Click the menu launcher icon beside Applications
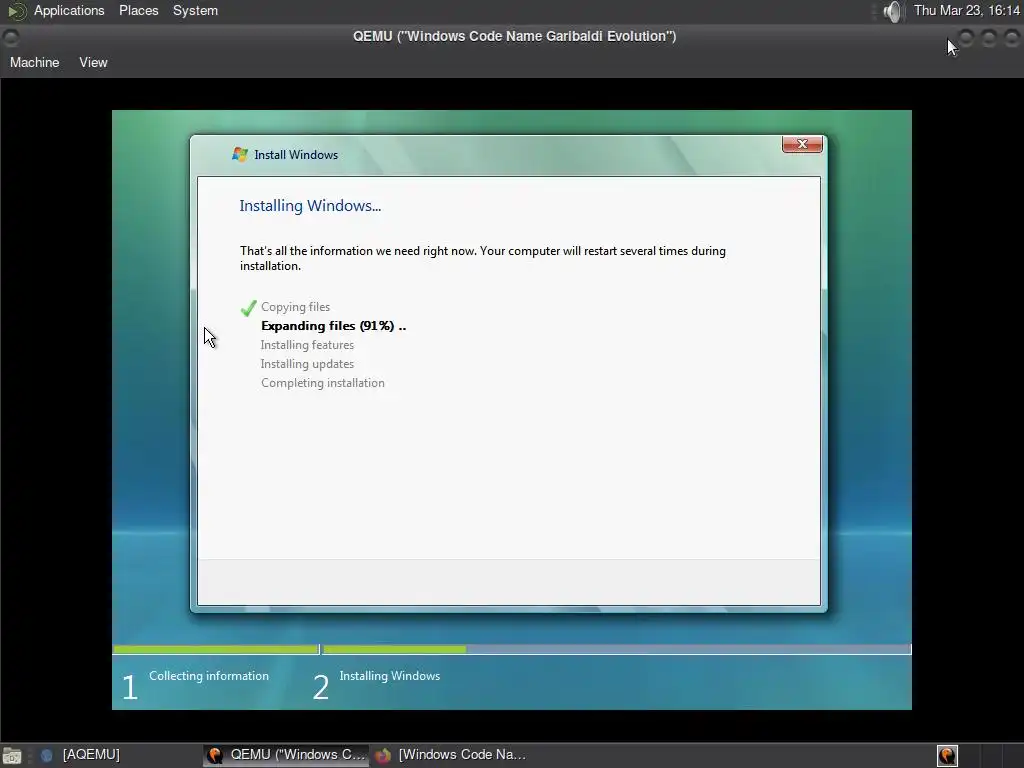The width and height of the screenshot is (1024, 768). (x=16, y=11)
